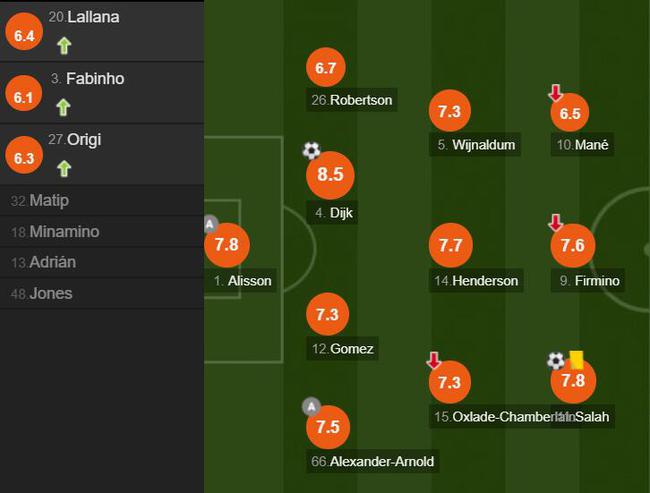The height and width of the screenshot is (493, 650).
Task: Click the green sub-on arrow under Lallana
Action: point(64,46)
